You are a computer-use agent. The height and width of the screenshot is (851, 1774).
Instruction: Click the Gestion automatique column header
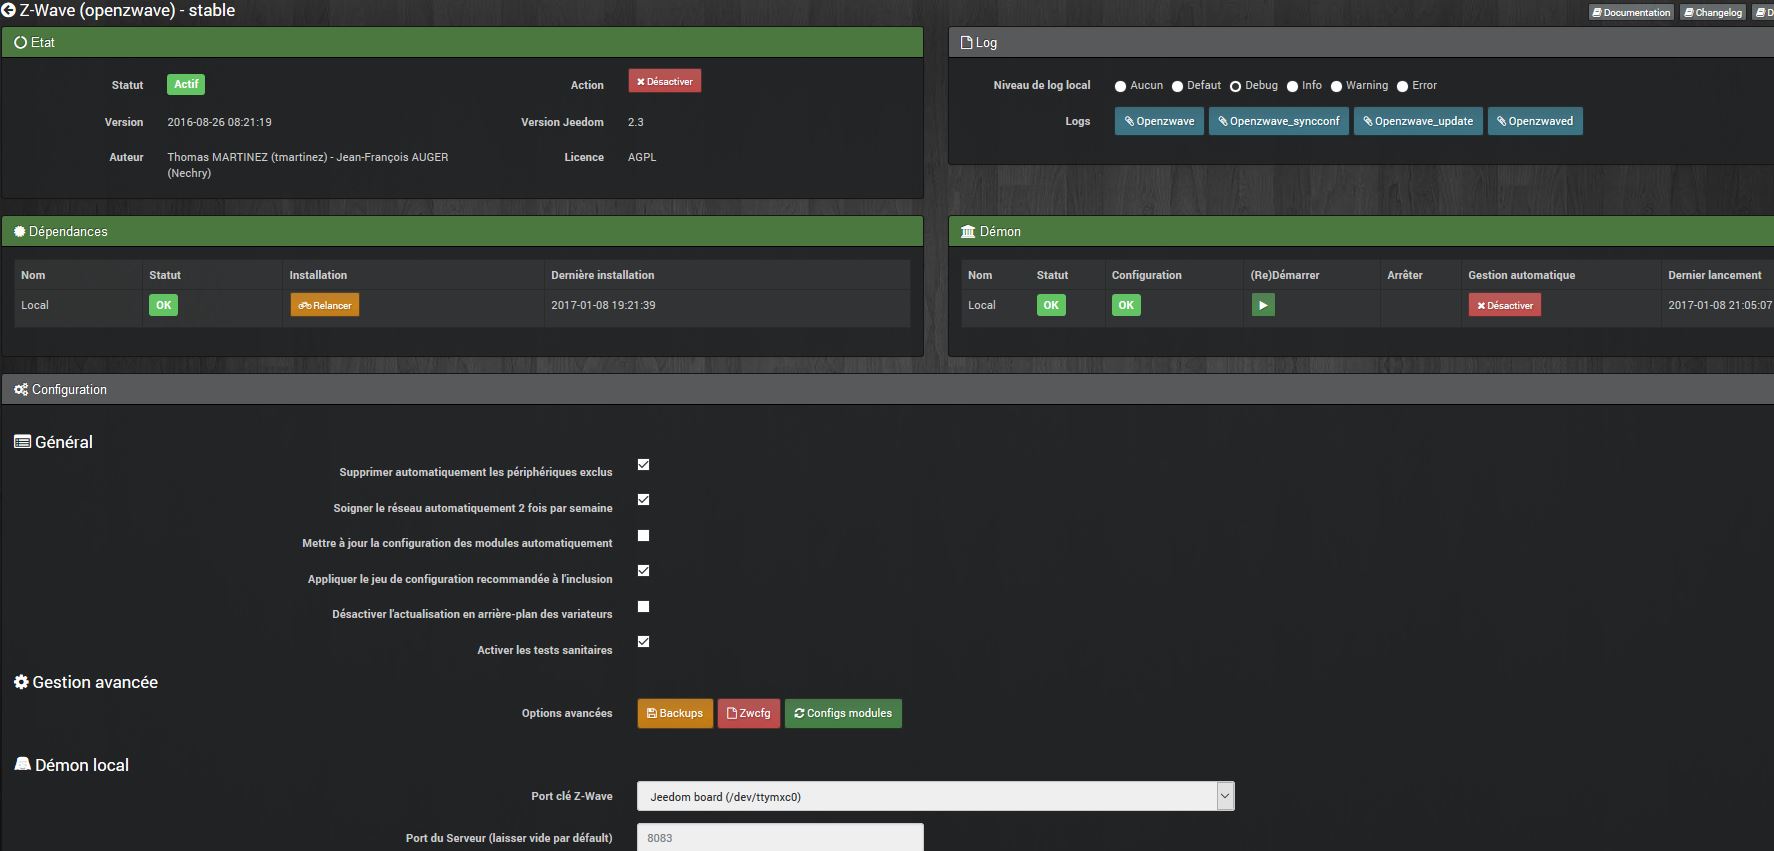pos(1521,275)
